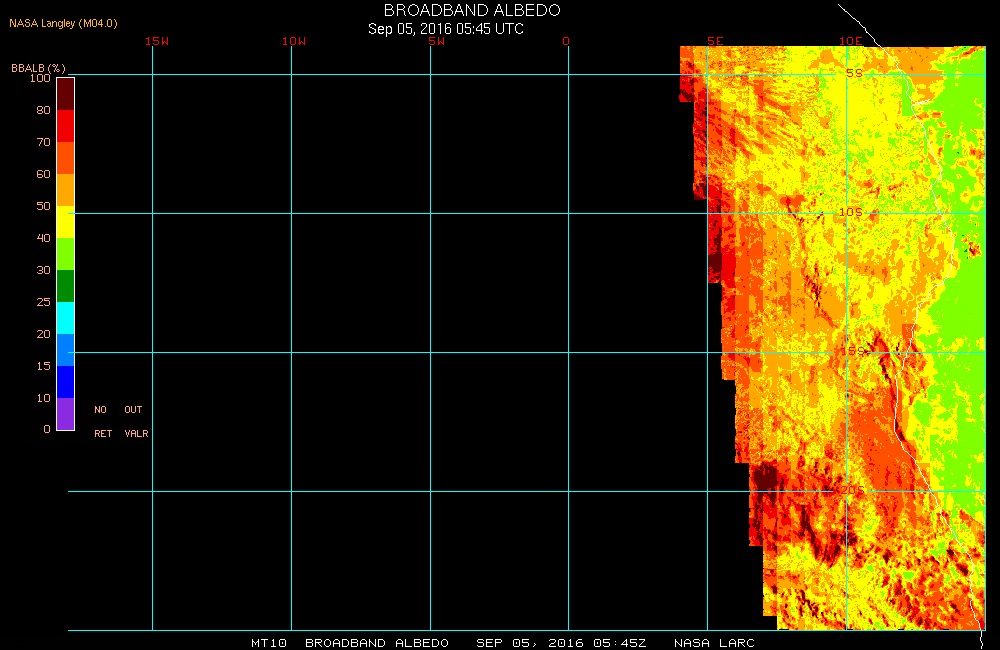Select the 20S latitude label
Screen dimensions: 1000x650
tap(850, 490)
